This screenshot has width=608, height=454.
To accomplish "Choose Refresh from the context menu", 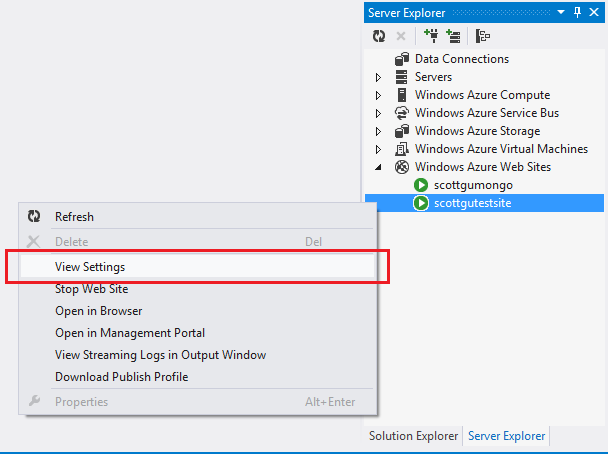I will point(197,216).
